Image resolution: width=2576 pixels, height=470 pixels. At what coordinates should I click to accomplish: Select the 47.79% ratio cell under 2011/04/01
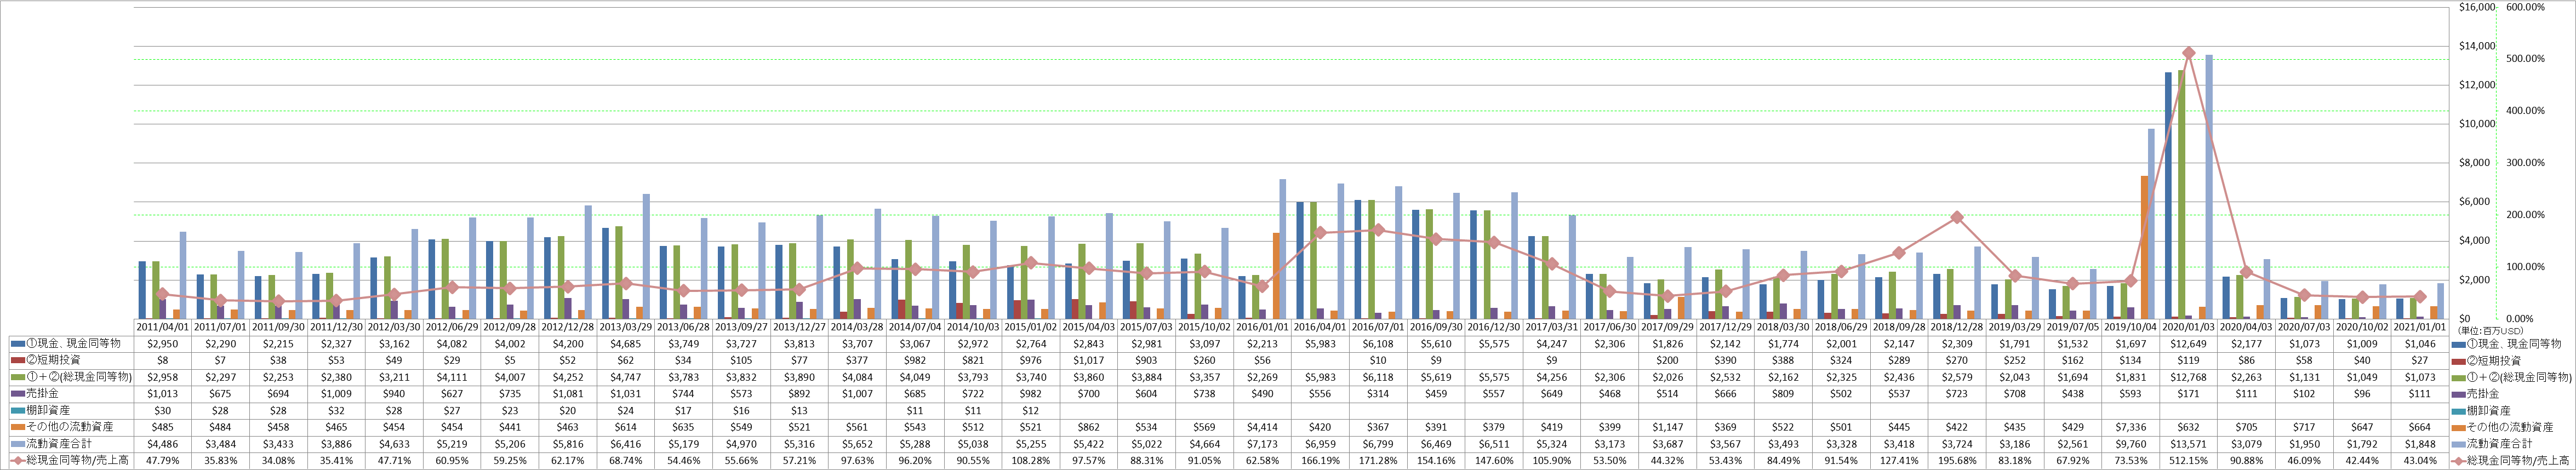[162, 460]
